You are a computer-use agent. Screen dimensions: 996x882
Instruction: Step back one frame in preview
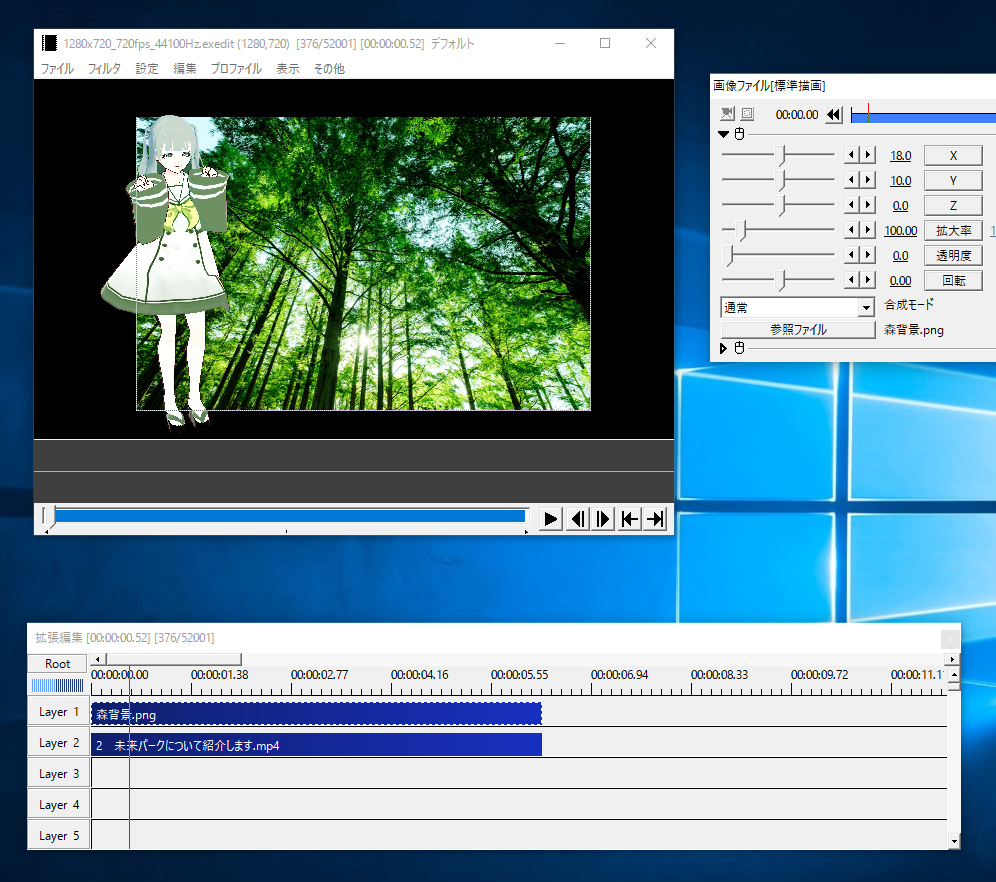(x=577, y=519)
